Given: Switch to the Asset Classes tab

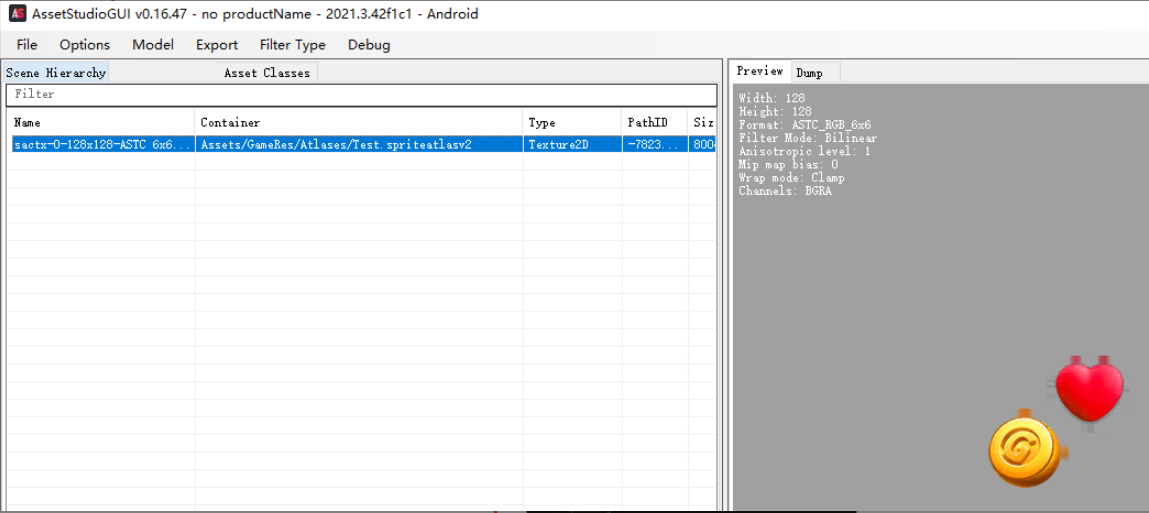Looking at the screenshot, I should point(267,73).
